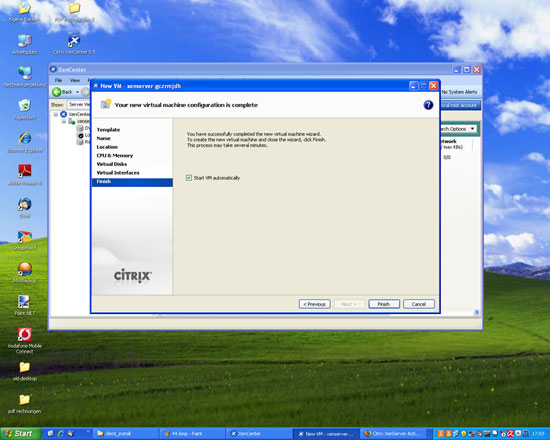Image resolution: width=550 pixels, height=440 pixels.
Task: Click the blue help question mark icon
Action: pos(428,105)
